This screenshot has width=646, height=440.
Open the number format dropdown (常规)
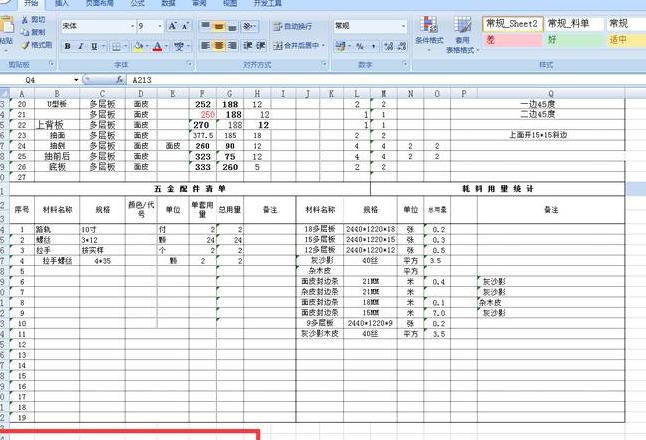pos(403,26)
